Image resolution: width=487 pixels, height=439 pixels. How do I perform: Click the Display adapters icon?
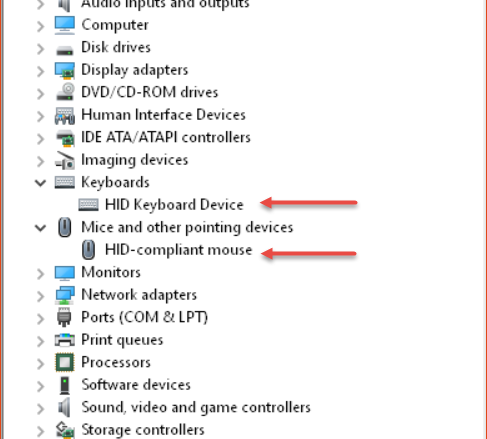pyautogui.click(x=65, y=70)
